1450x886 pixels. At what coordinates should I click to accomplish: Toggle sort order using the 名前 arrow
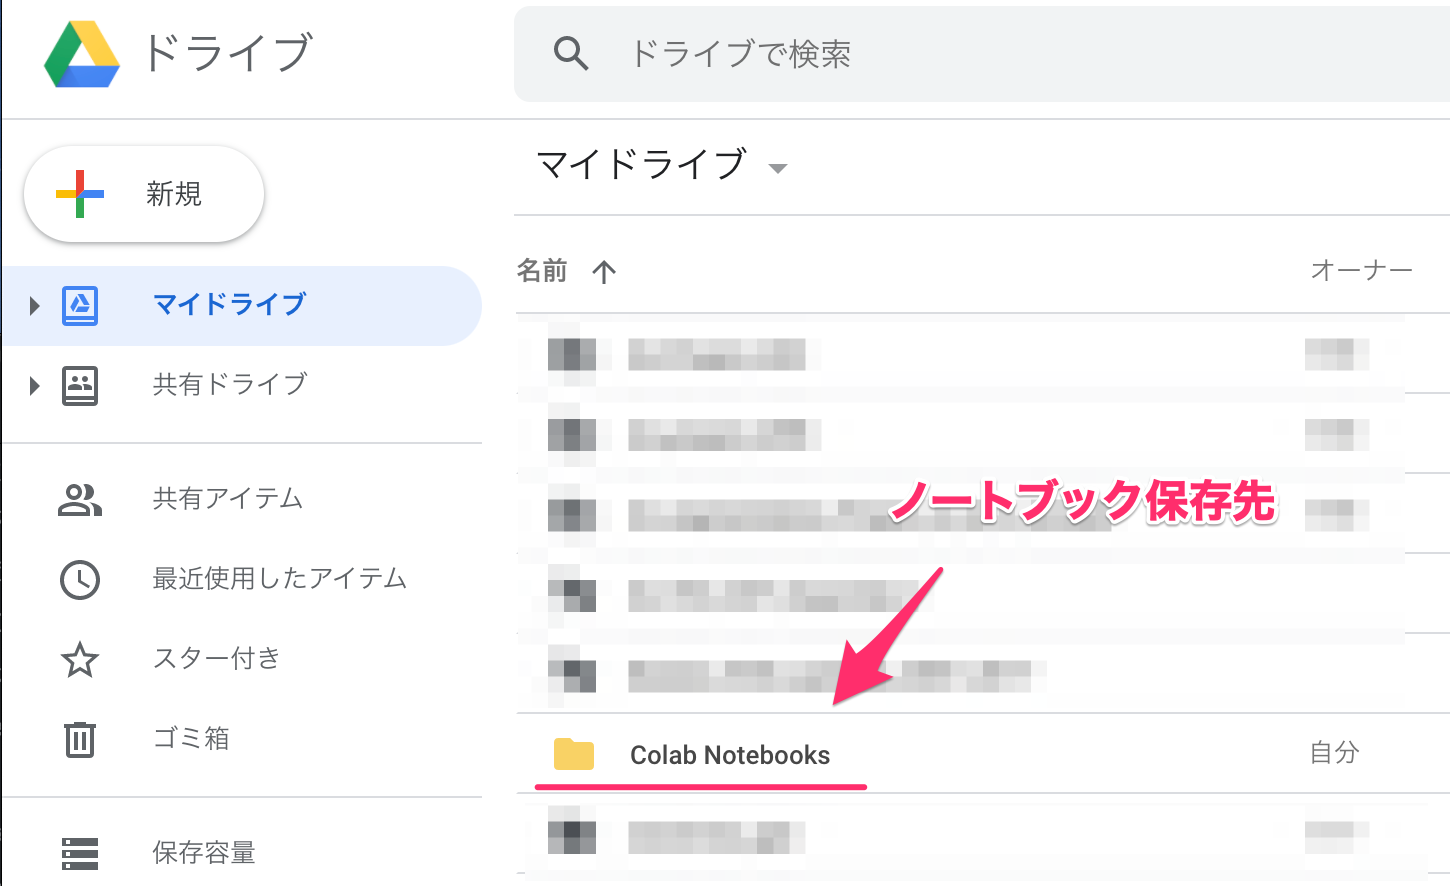point(604,271)
